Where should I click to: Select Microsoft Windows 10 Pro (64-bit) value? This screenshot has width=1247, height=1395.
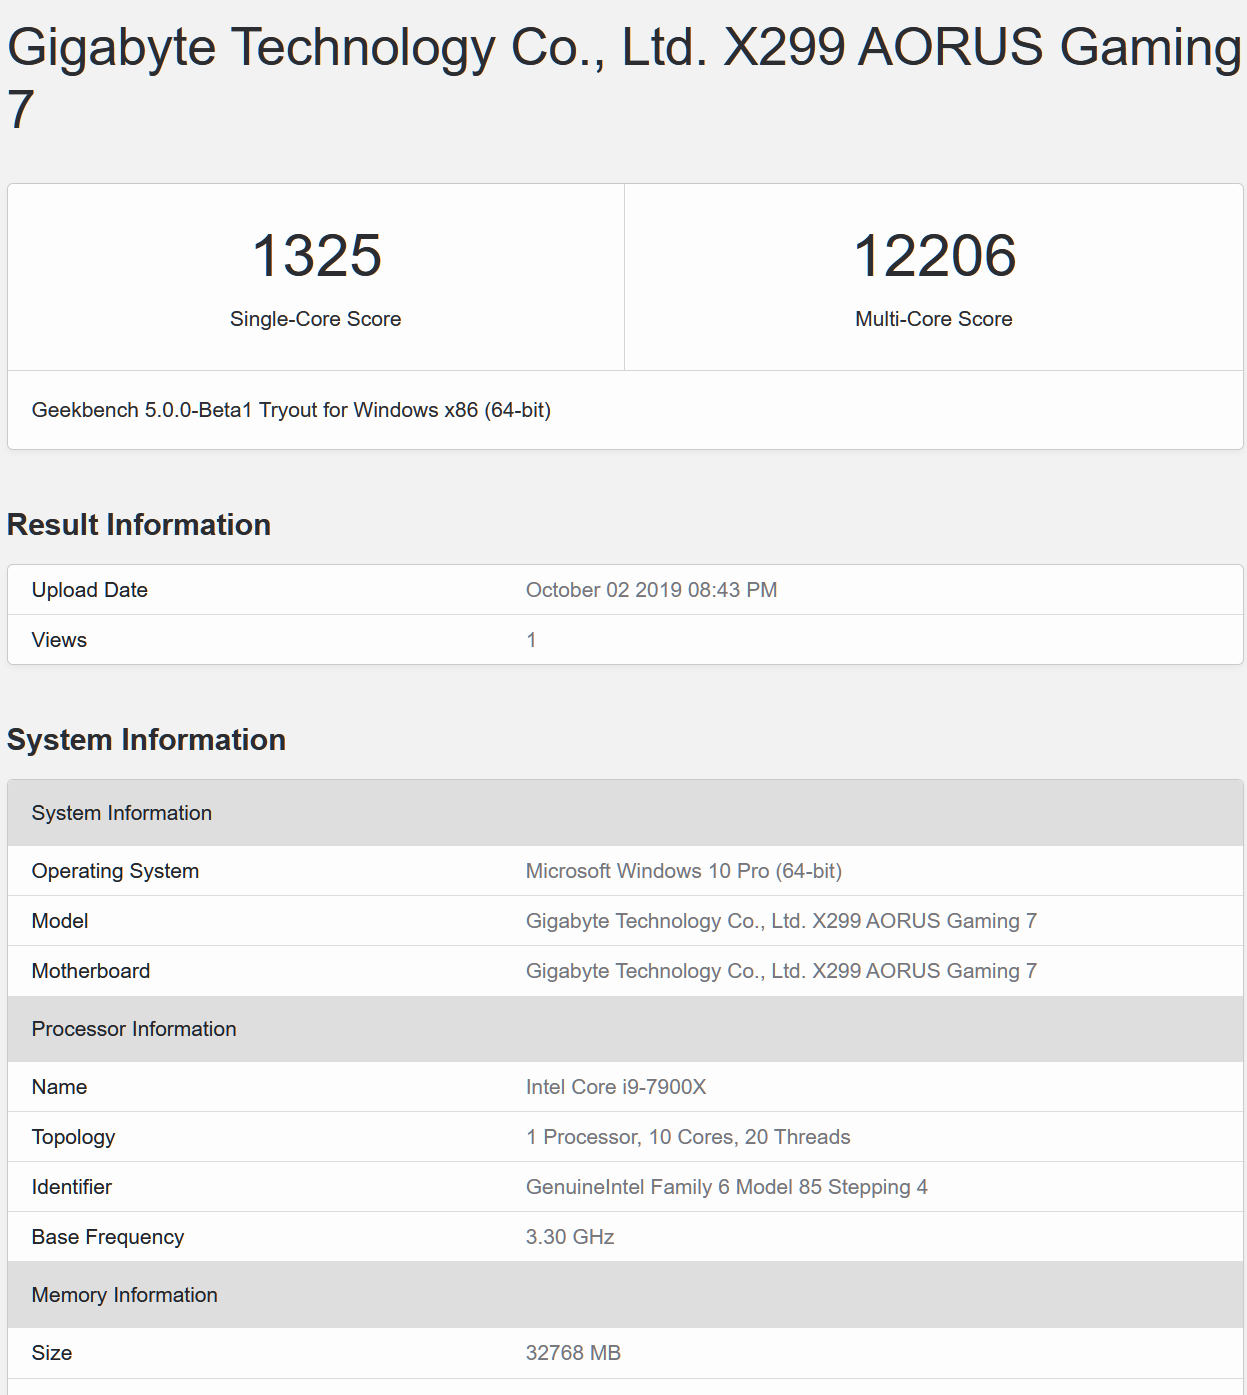point(684,871)
